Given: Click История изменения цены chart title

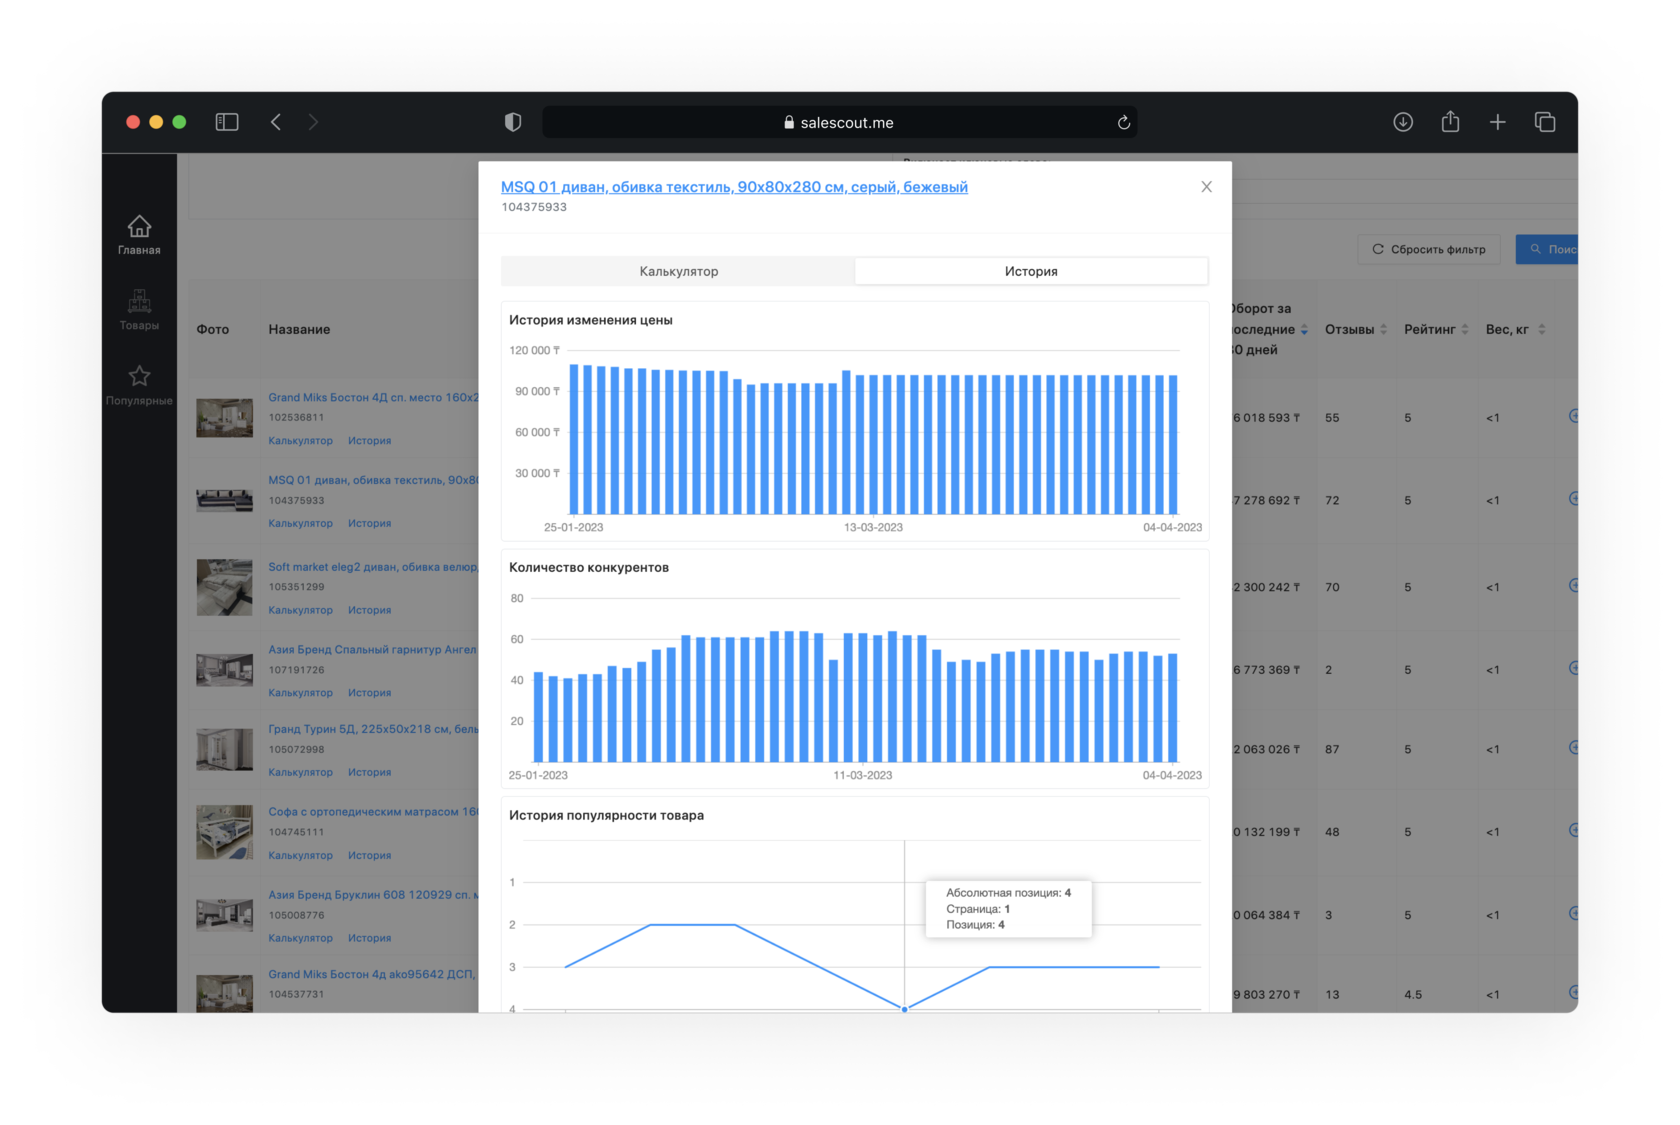Looking at the screenshot, I should click(x=591, y=320).
